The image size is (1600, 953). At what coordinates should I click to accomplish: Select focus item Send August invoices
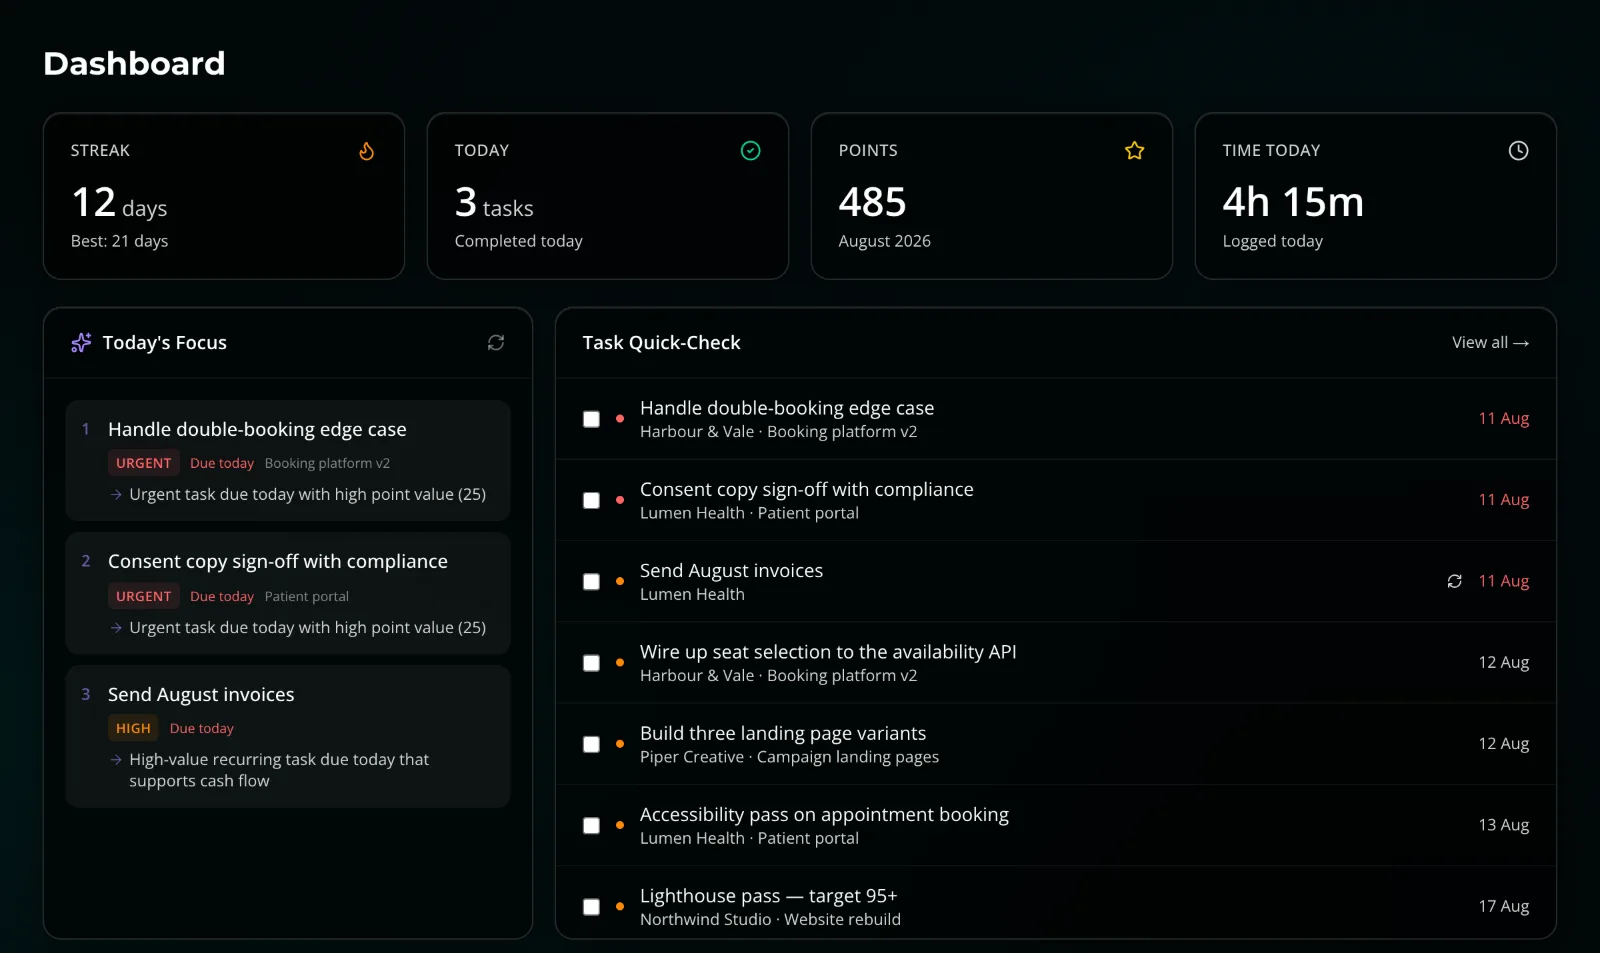tap(288, 737)
